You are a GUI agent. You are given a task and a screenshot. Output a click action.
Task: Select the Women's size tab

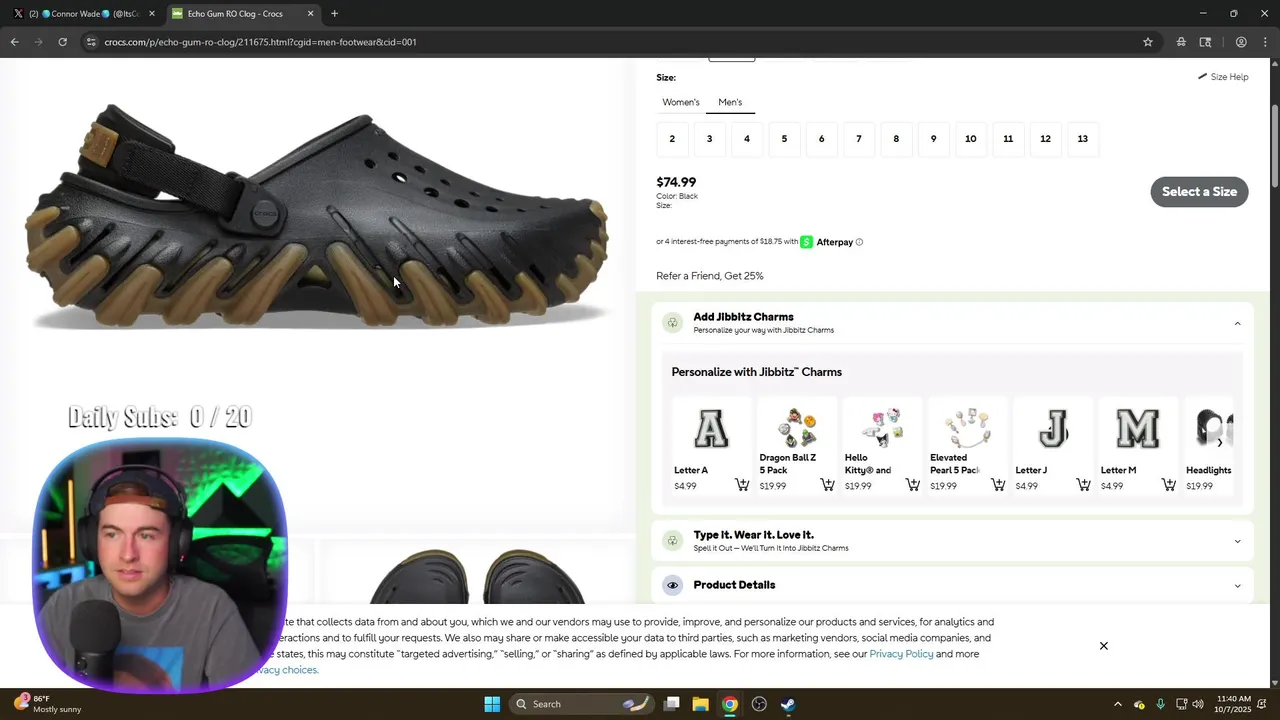(681, 102)
